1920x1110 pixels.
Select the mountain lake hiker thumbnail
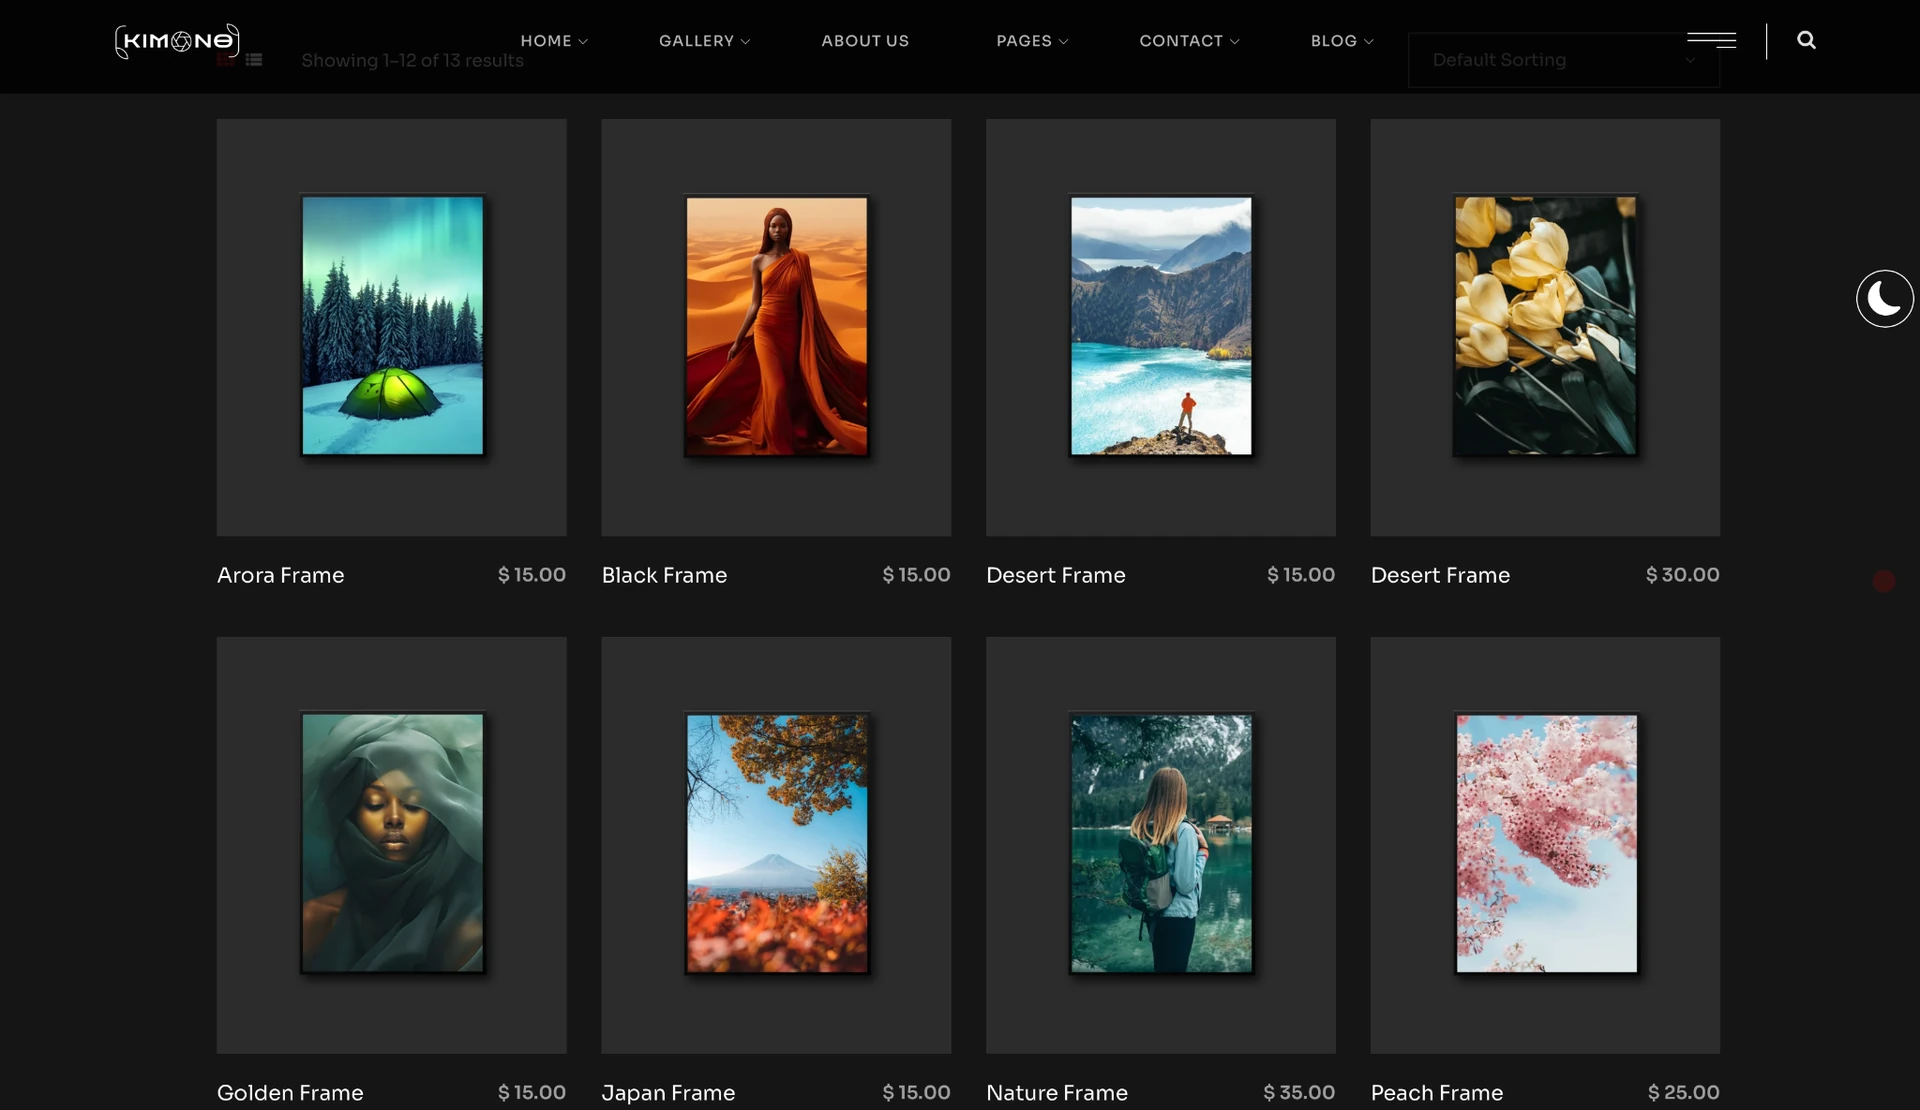tap(1160, 326)
